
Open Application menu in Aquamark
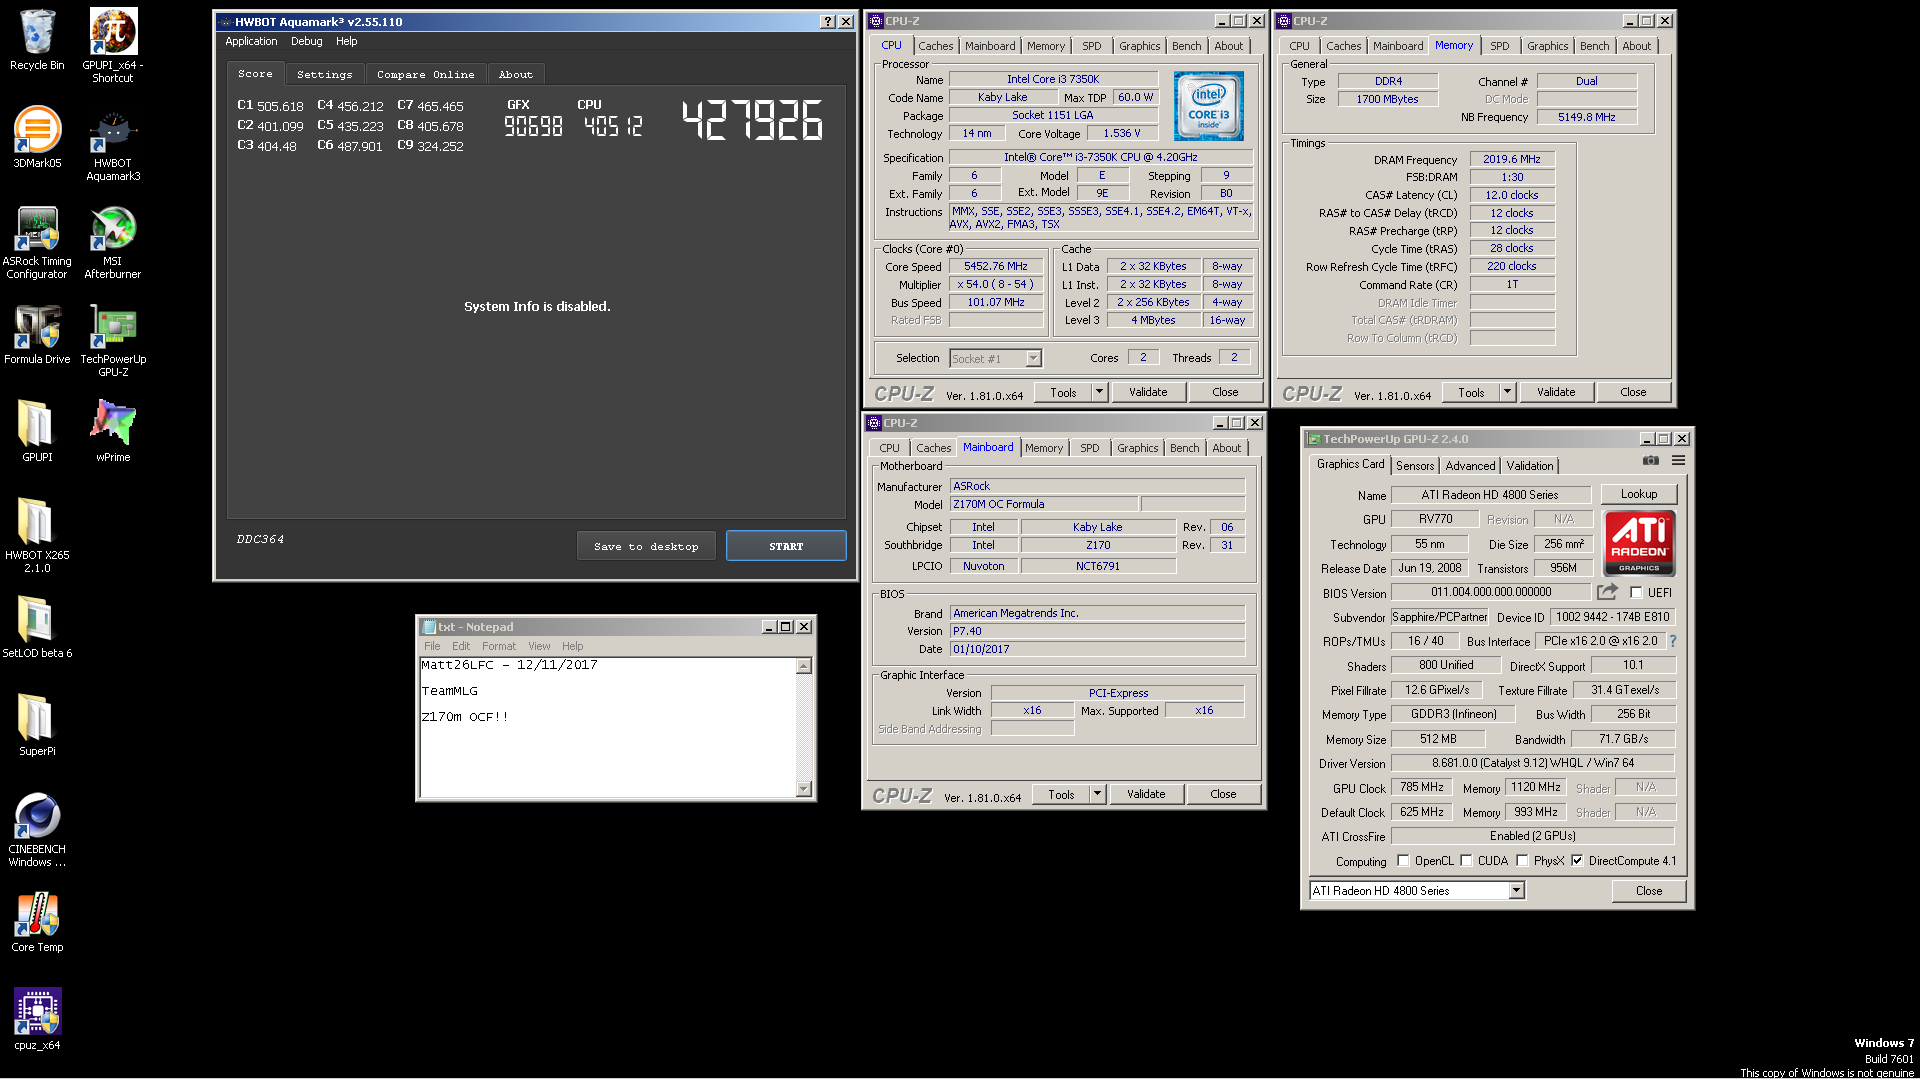tap(251, 41)
